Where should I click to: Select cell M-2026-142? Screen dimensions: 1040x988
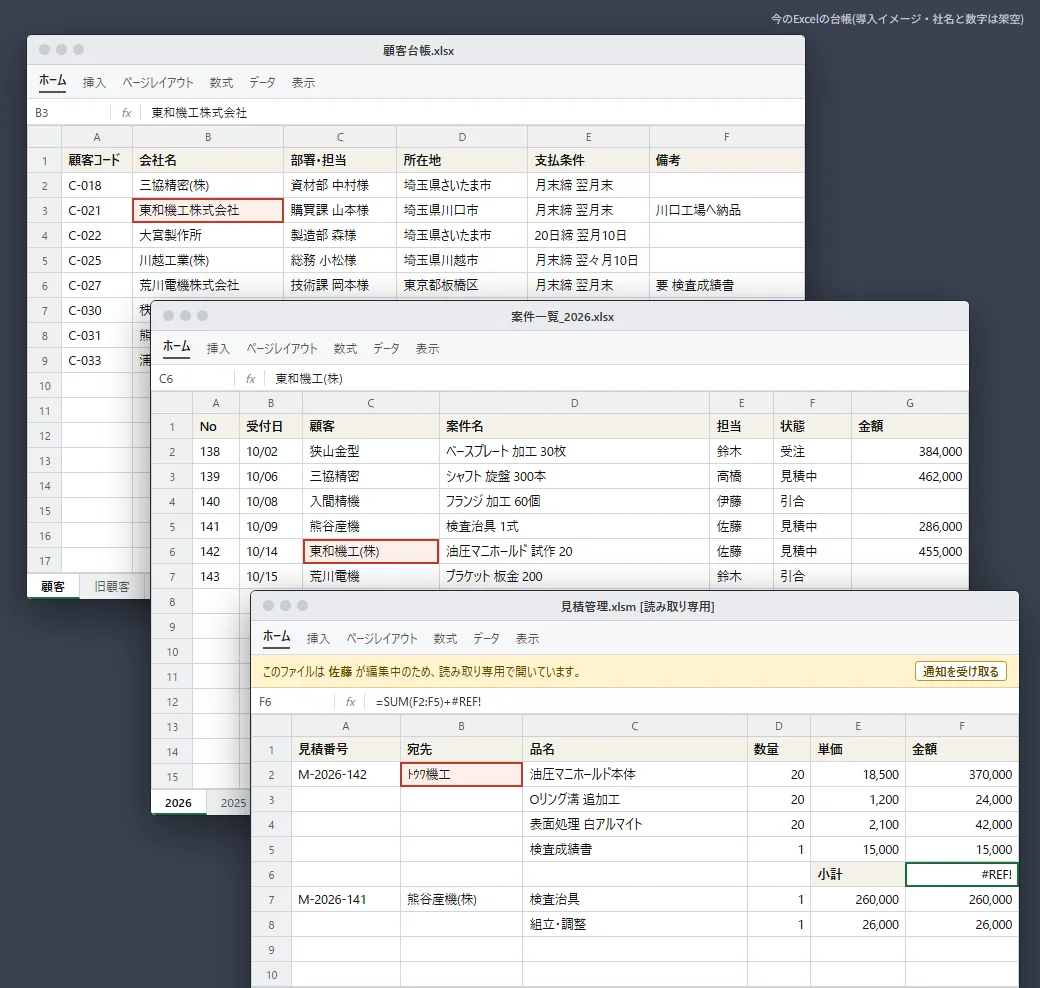(x=346, y=774)
